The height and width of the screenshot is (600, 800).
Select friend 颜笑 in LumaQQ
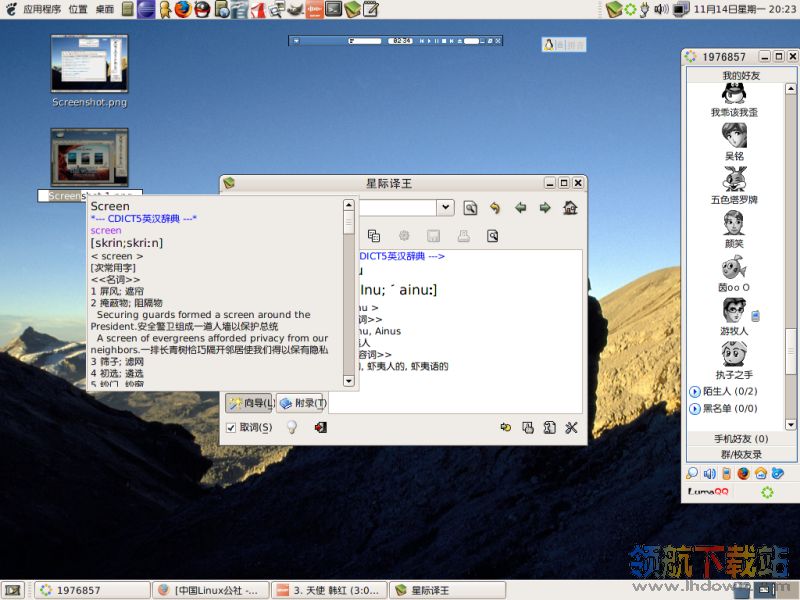pos(734,230)
